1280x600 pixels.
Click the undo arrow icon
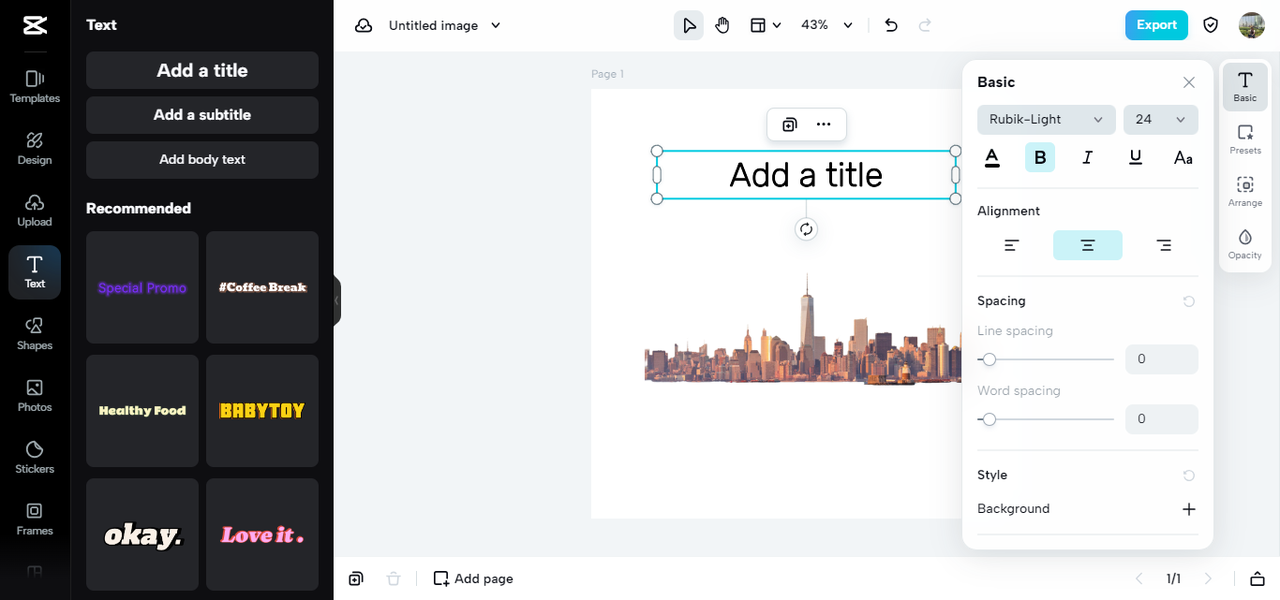891,25
